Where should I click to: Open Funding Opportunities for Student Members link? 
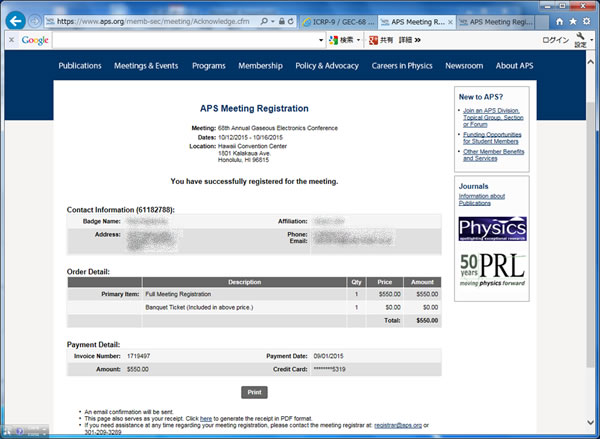point(492,138)
